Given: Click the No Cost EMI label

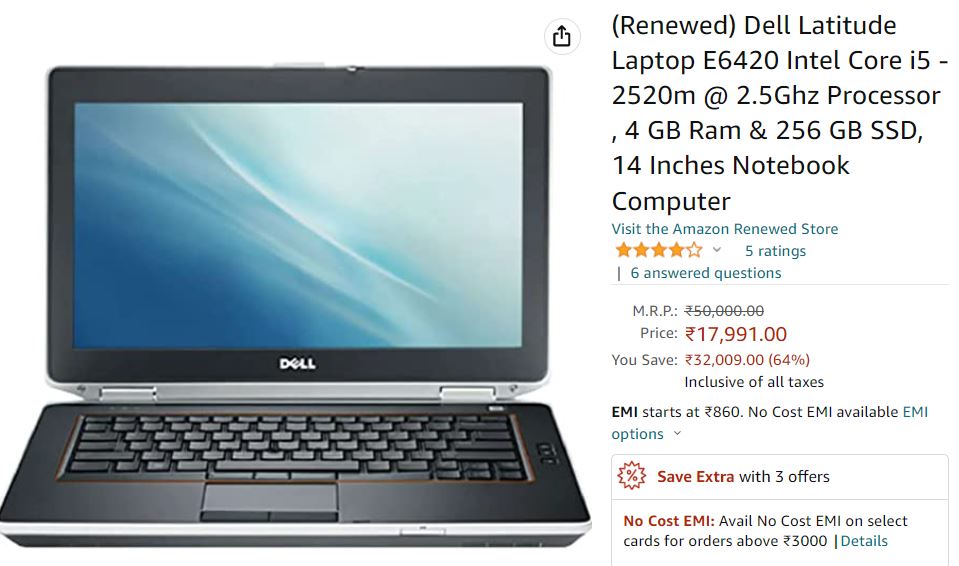Looking at the screenshot, I should pyautogui.click(x=668, y=521).
